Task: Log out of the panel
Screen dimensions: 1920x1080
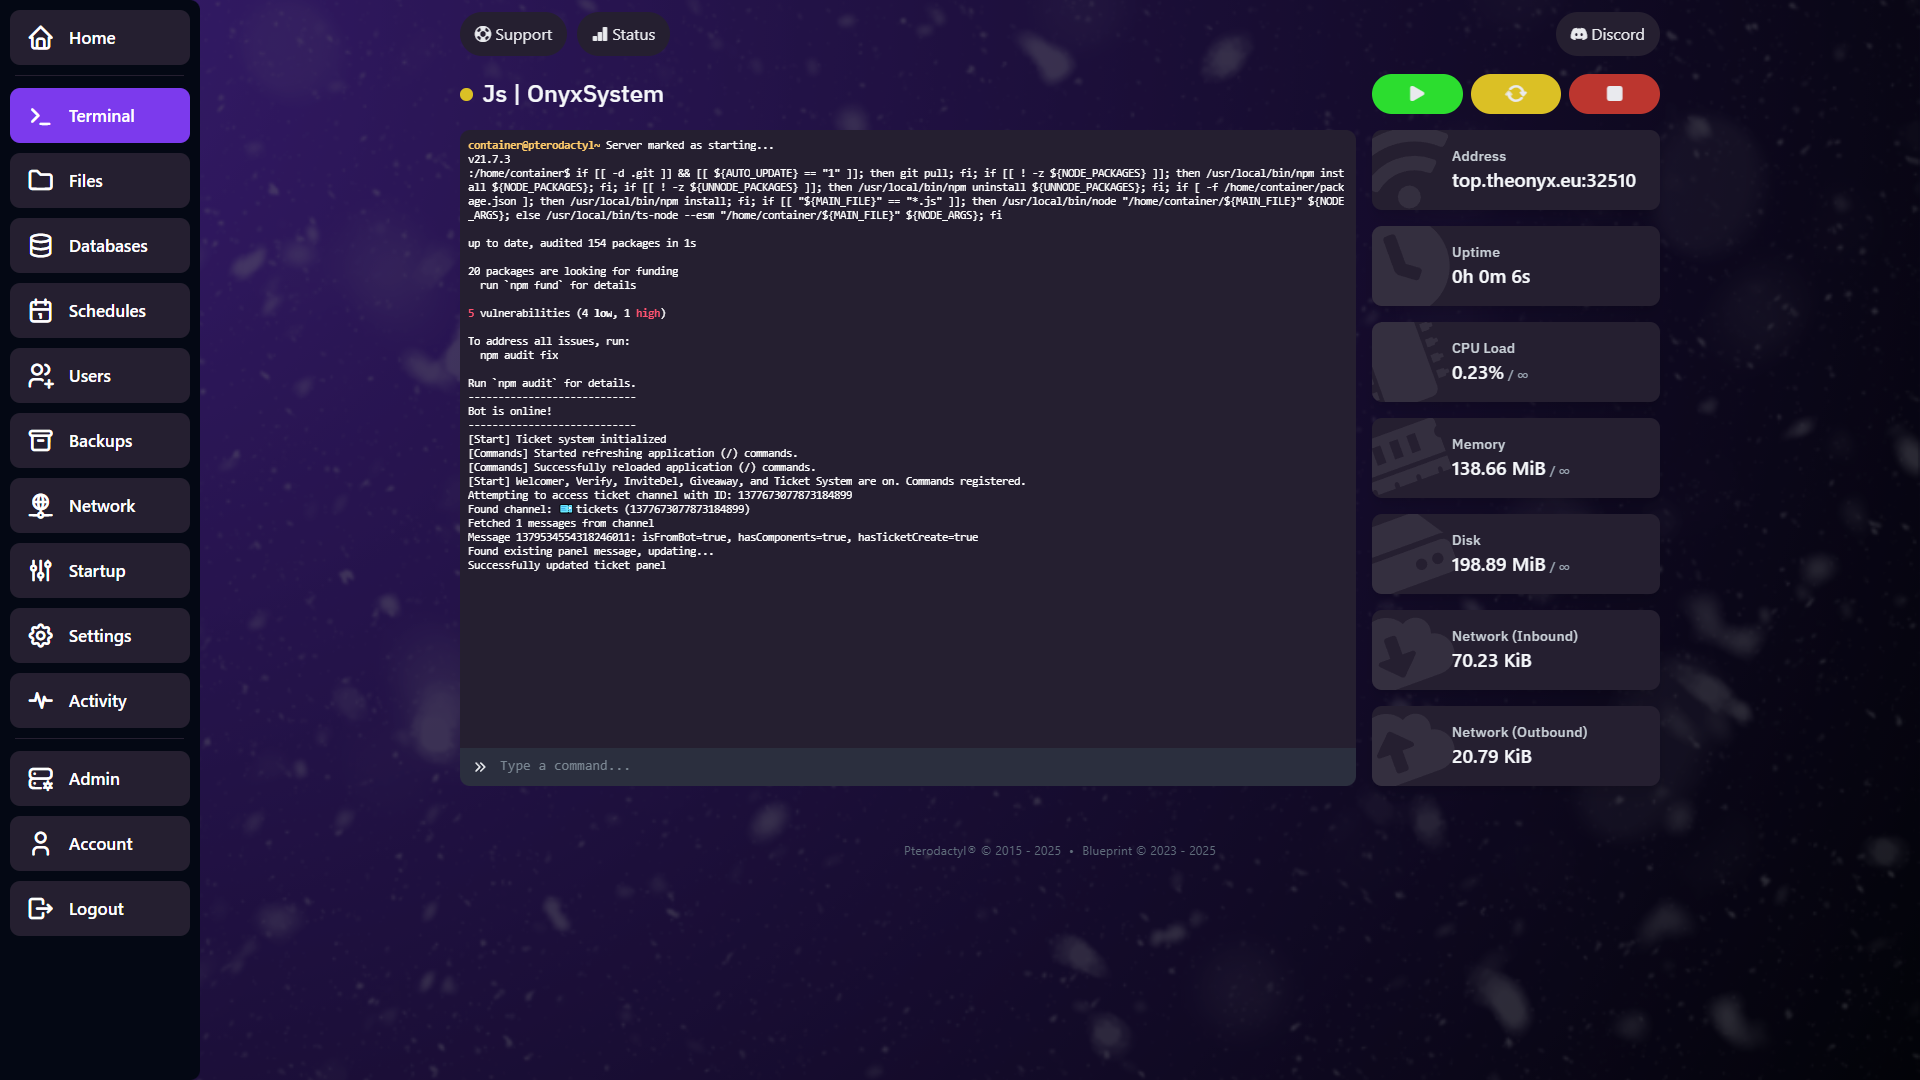Action: [100, 909]
